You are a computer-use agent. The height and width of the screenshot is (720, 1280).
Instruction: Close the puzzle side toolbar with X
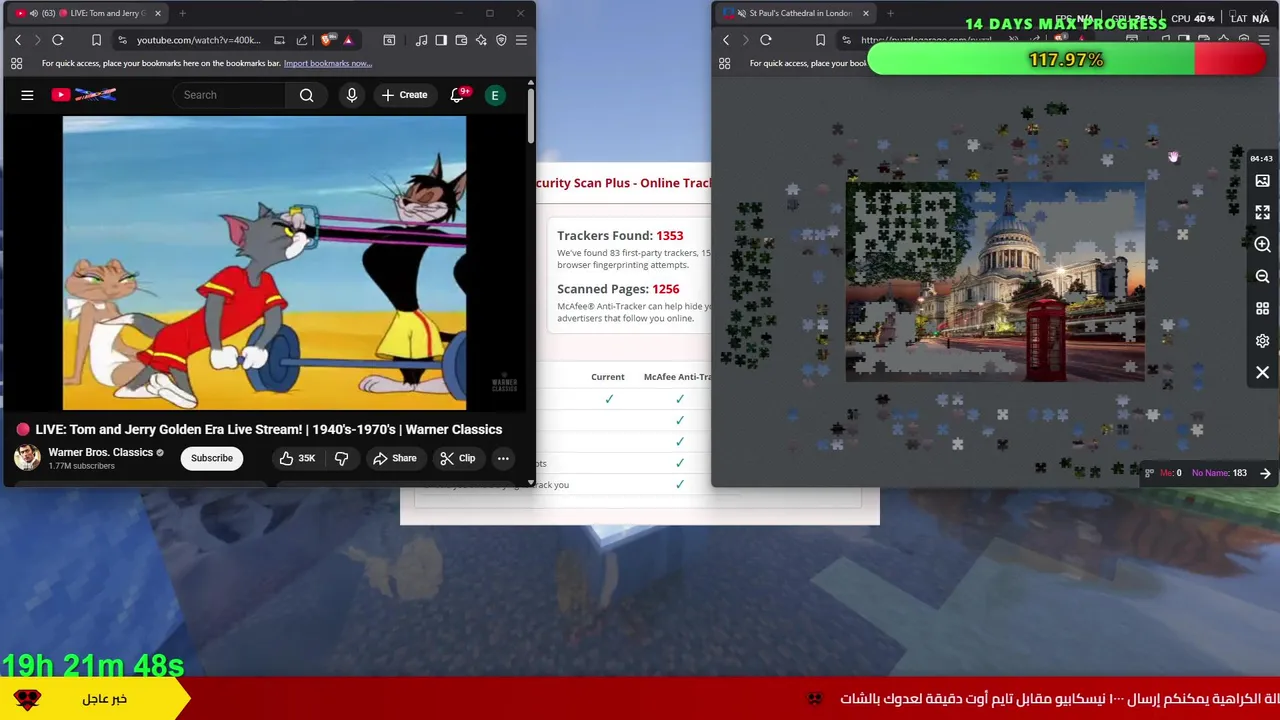click(1262, 373)
